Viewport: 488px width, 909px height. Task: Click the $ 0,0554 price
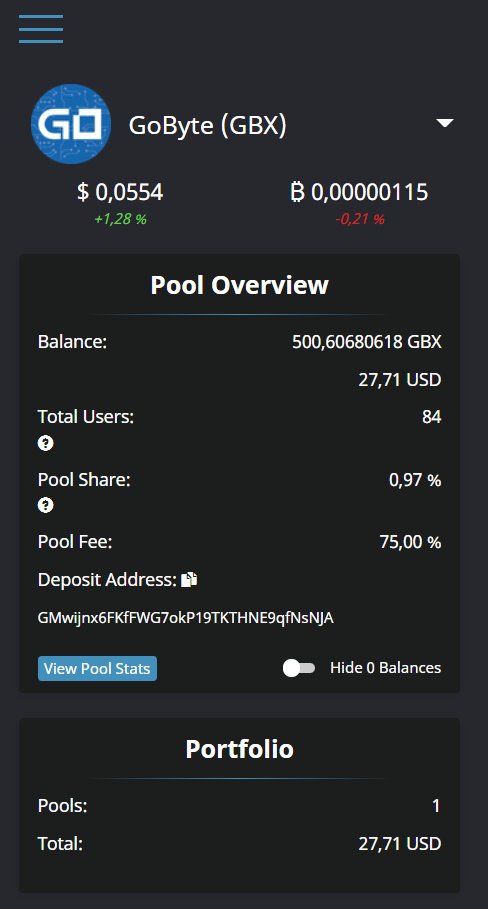(121, 192)
